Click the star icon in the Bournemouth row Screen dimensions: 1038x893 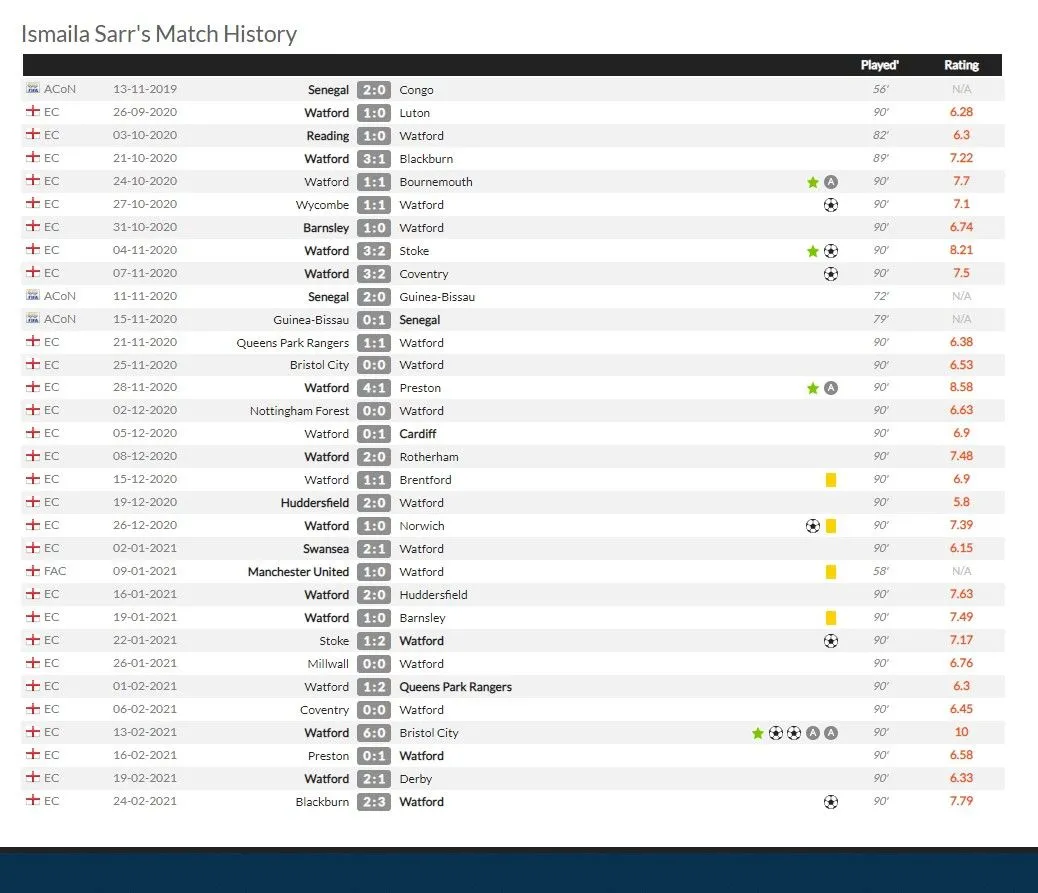click(813, 182)
